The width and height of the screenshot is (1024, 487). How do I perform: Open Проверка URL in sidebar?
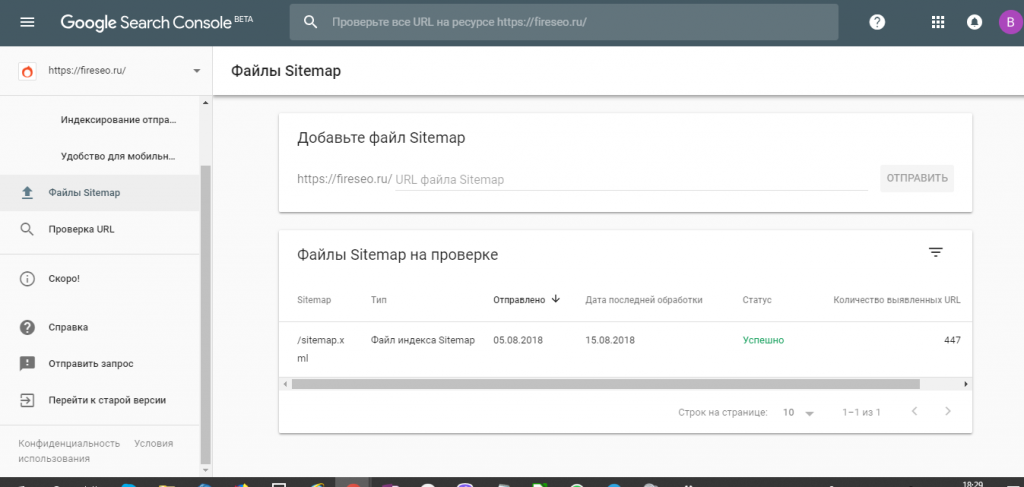pyautogui.click(x=81, y=229)
